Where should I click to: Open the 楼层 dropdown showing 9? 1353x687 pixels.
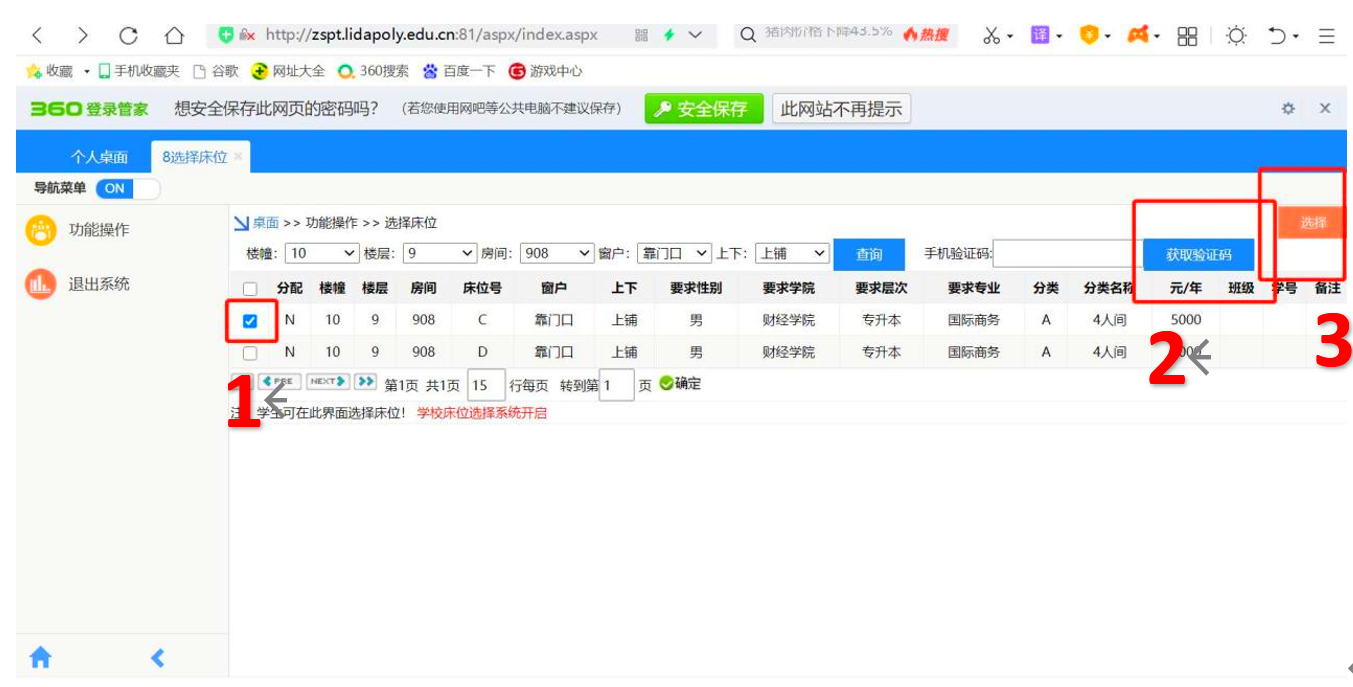click(x=441, y=254)
